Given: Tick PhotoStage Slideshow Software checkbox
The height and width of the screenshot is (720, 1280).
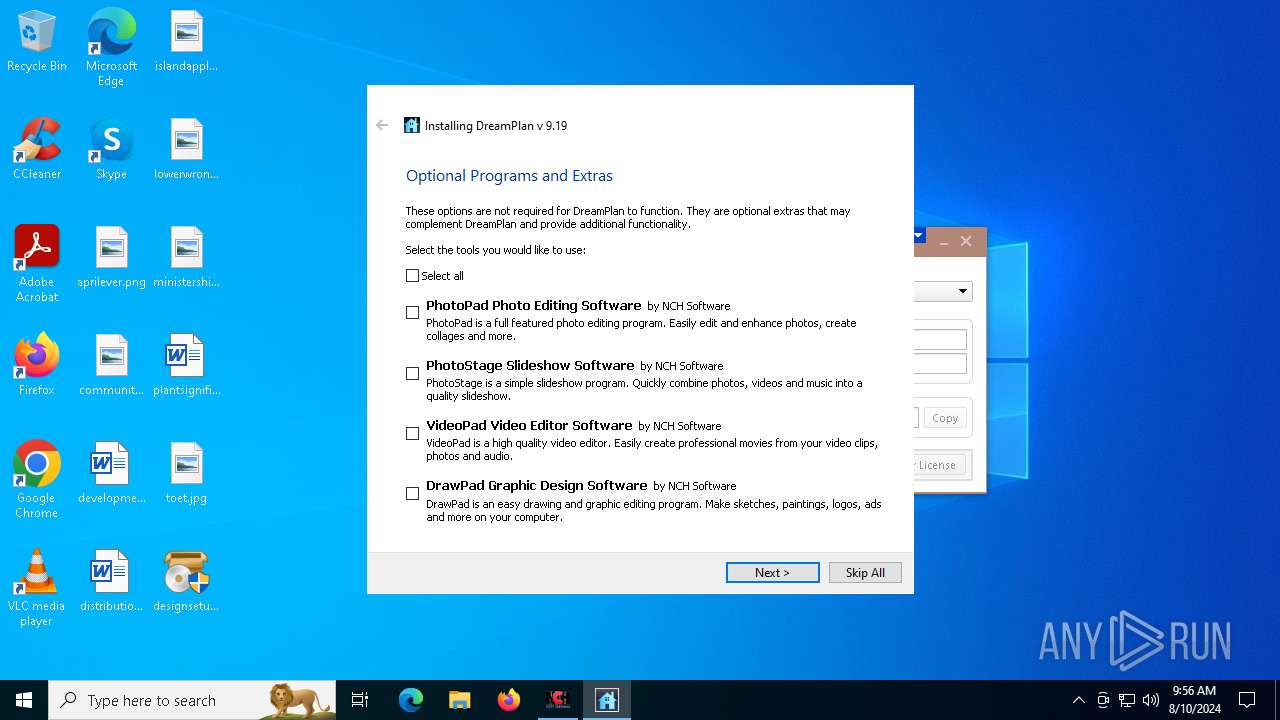Looking at the screenshot, I should point(412,373).
